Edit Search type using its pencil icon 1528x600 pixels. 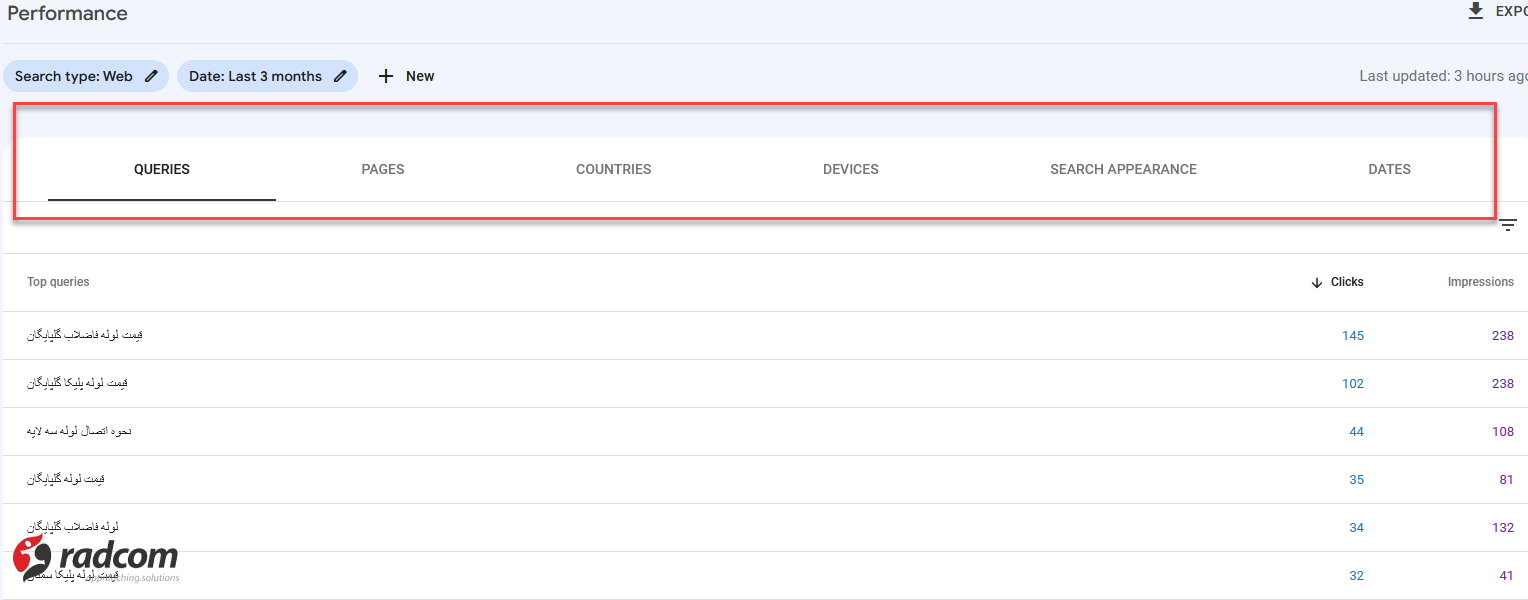[152, 76]
